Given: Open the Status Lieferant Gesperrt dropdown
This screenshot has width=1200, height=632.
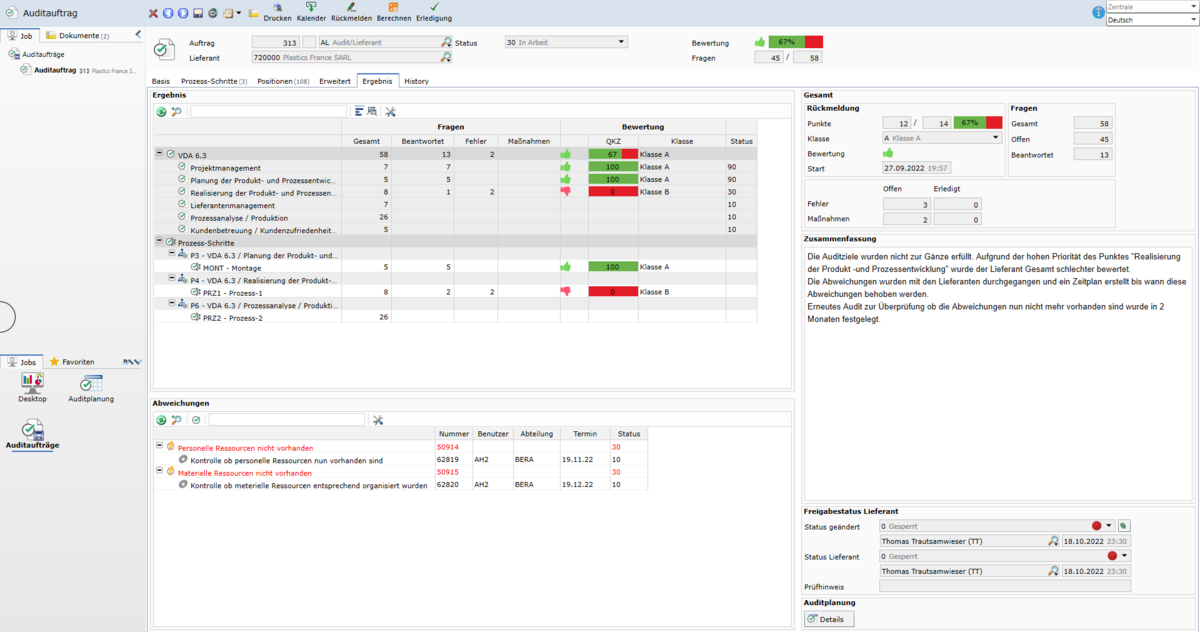Looking at the screenshot, I should point(1125,556).
